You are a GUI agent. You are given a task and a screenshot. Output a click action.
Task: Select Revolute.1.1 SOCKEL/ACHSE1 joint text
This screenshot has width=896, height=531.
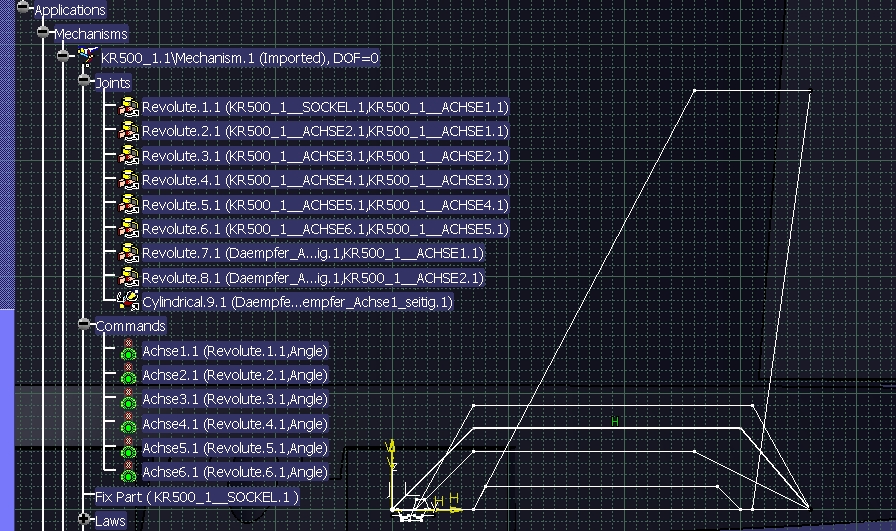[325, 107]
